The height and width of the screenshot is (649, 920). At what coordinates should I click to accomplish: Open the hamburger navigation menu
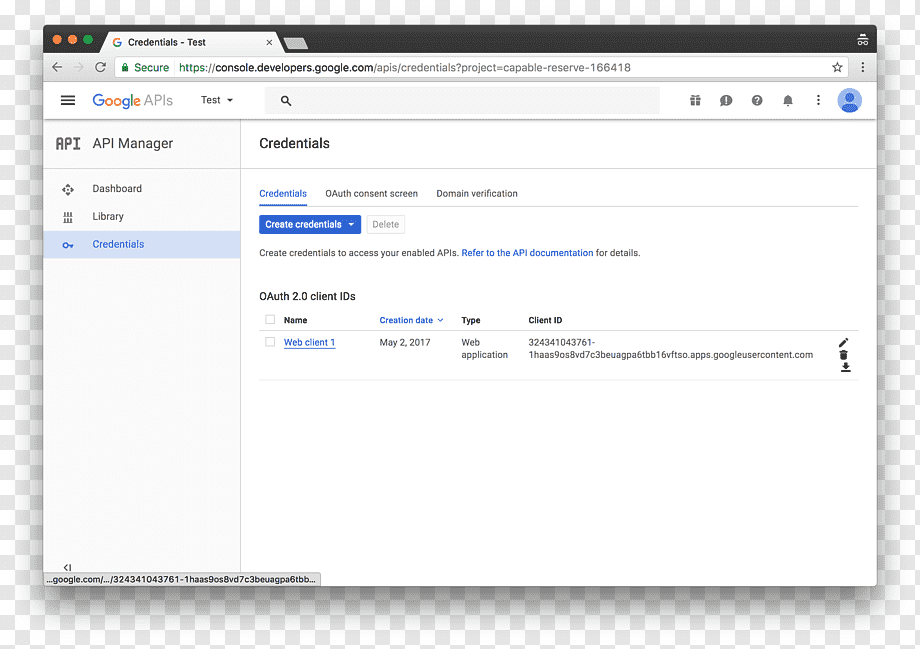(68, 100)
